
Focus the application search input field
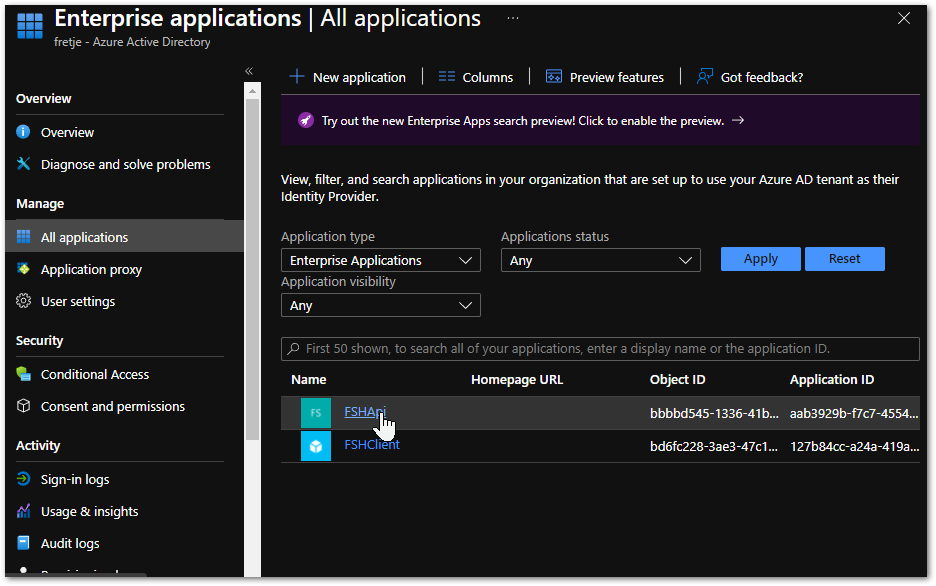tap(600, 349)
